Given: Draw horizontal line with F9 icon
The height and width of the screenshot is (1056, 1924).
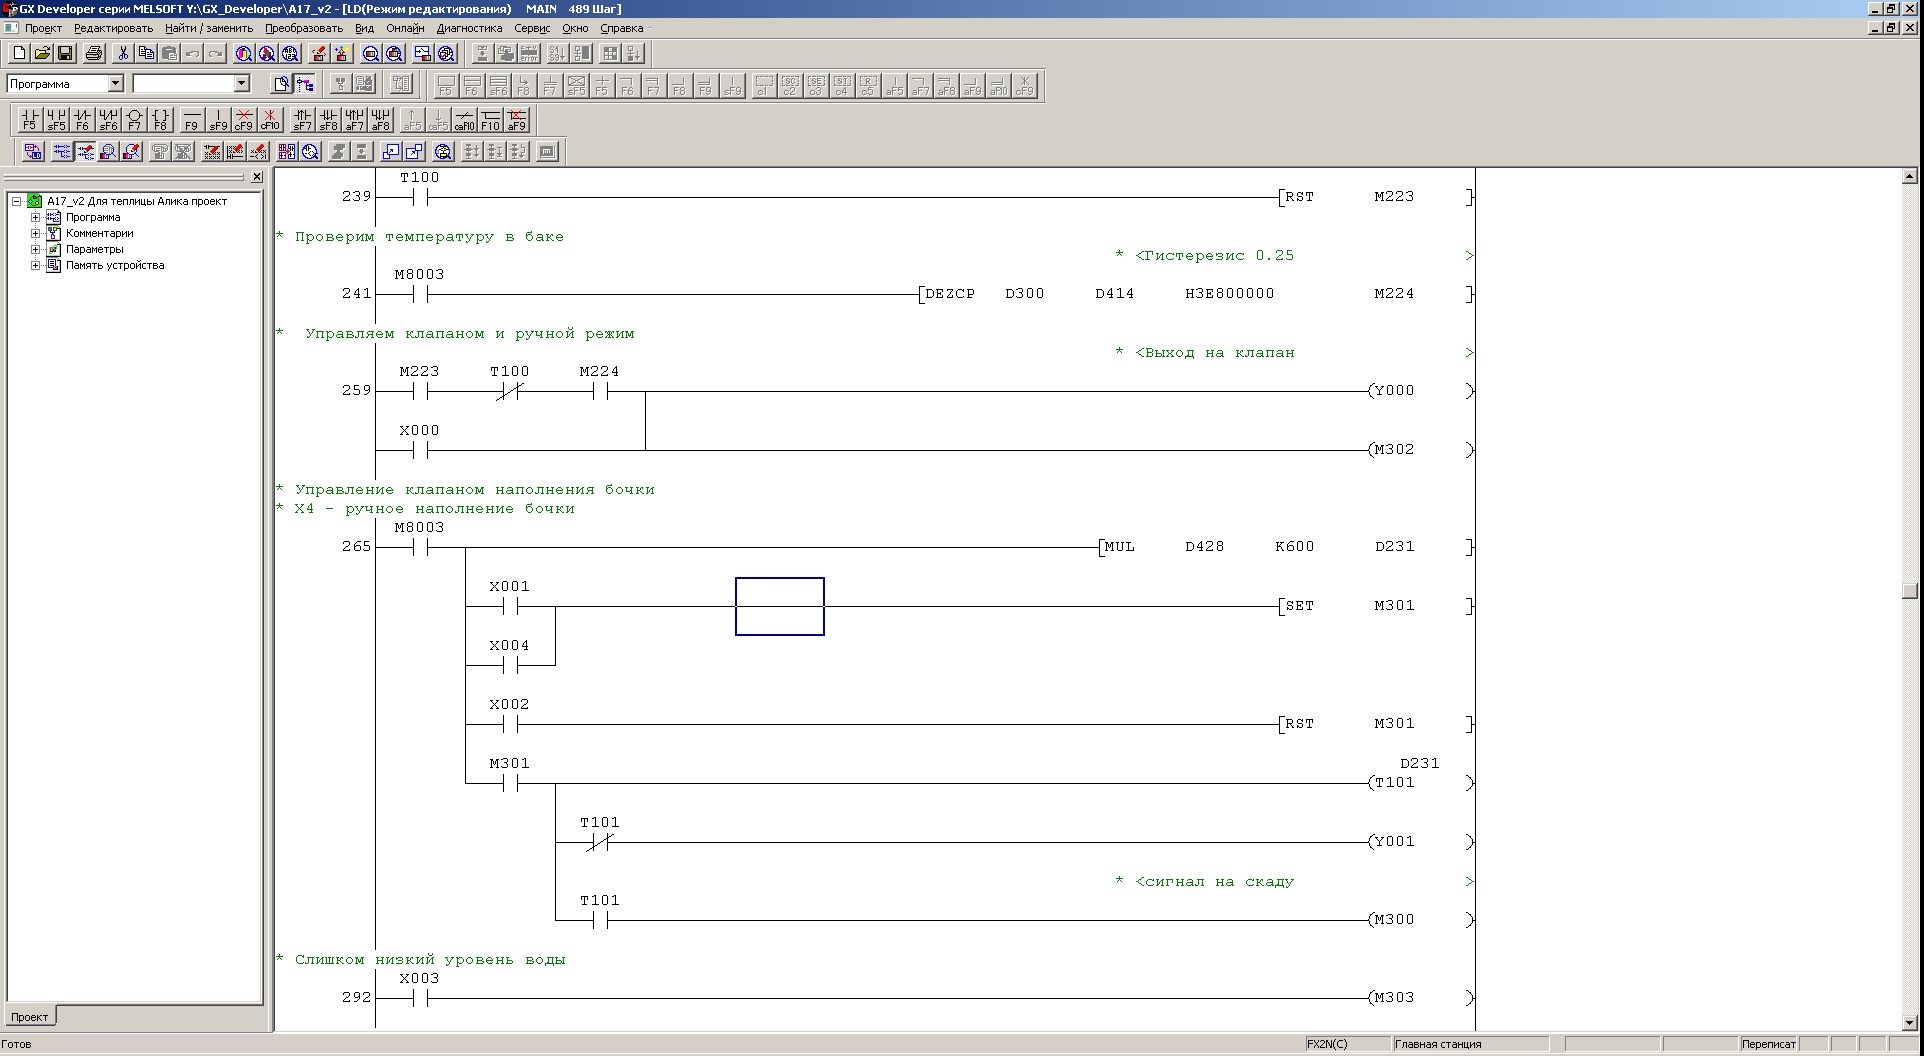Looking at the screenshot, I should (x=192, y=120).
